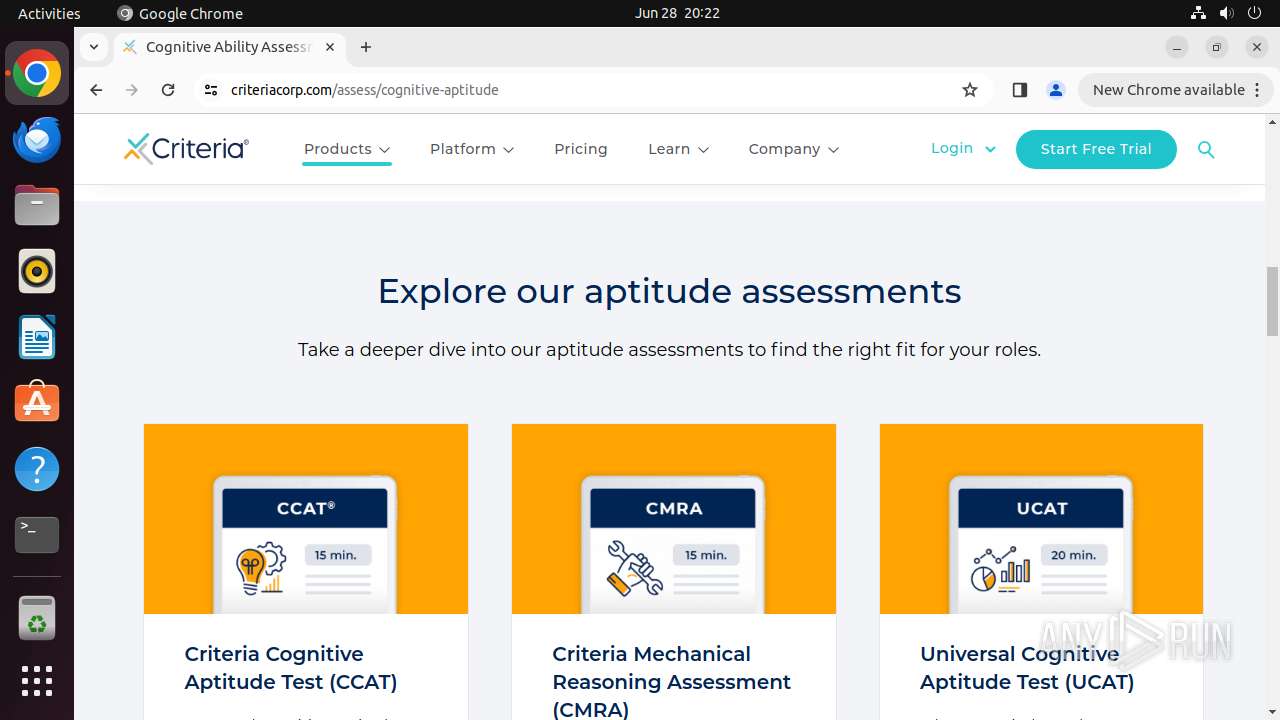View site information icon in address bar
1280x720 pixels.
[210, 90]
